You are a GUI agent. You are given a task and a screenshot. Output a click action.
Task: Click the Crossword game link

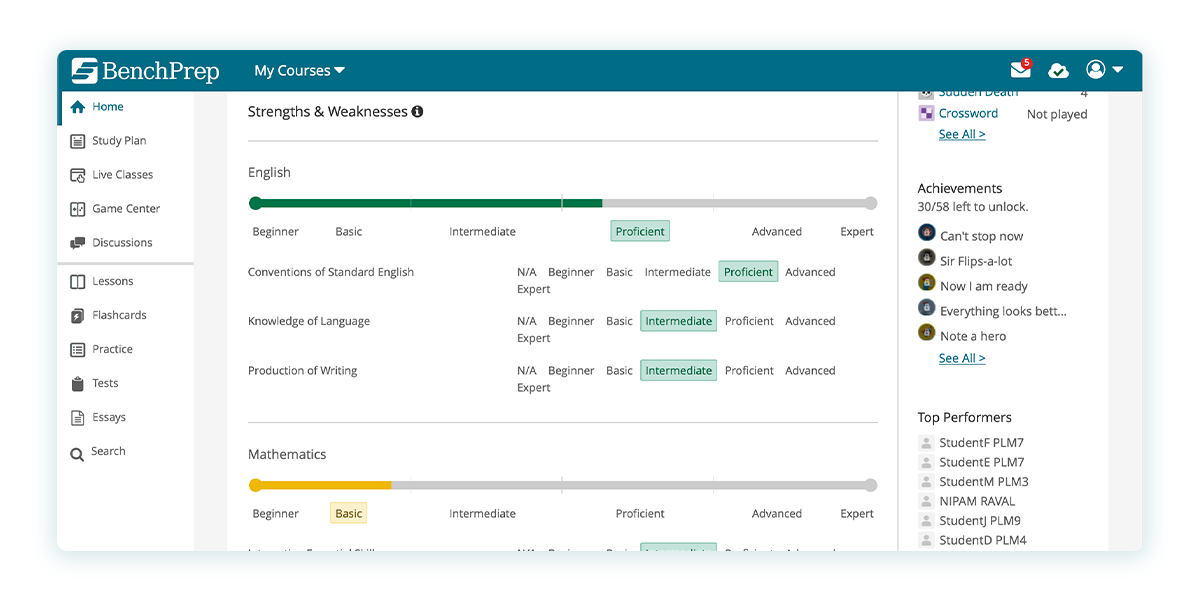click(x=968, y=113)
